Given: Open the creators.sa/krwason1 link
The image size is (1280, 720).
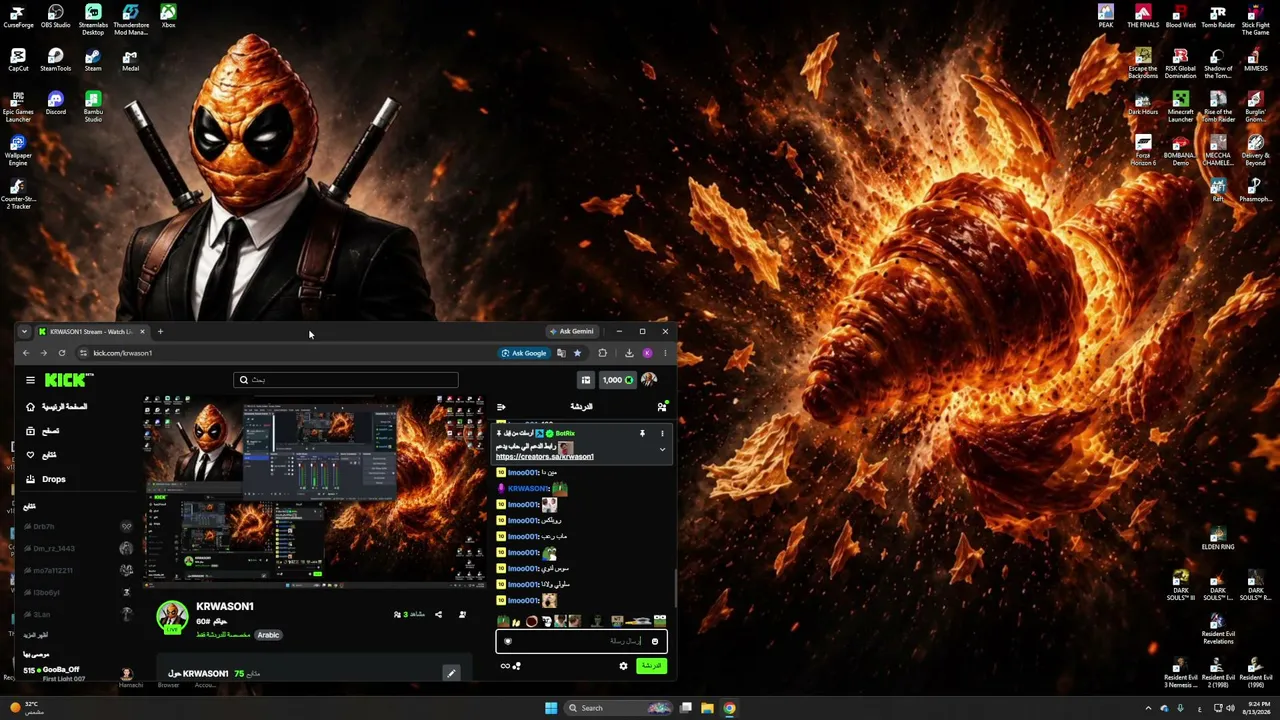Looking at the screenshot, I should coord(545,457).
